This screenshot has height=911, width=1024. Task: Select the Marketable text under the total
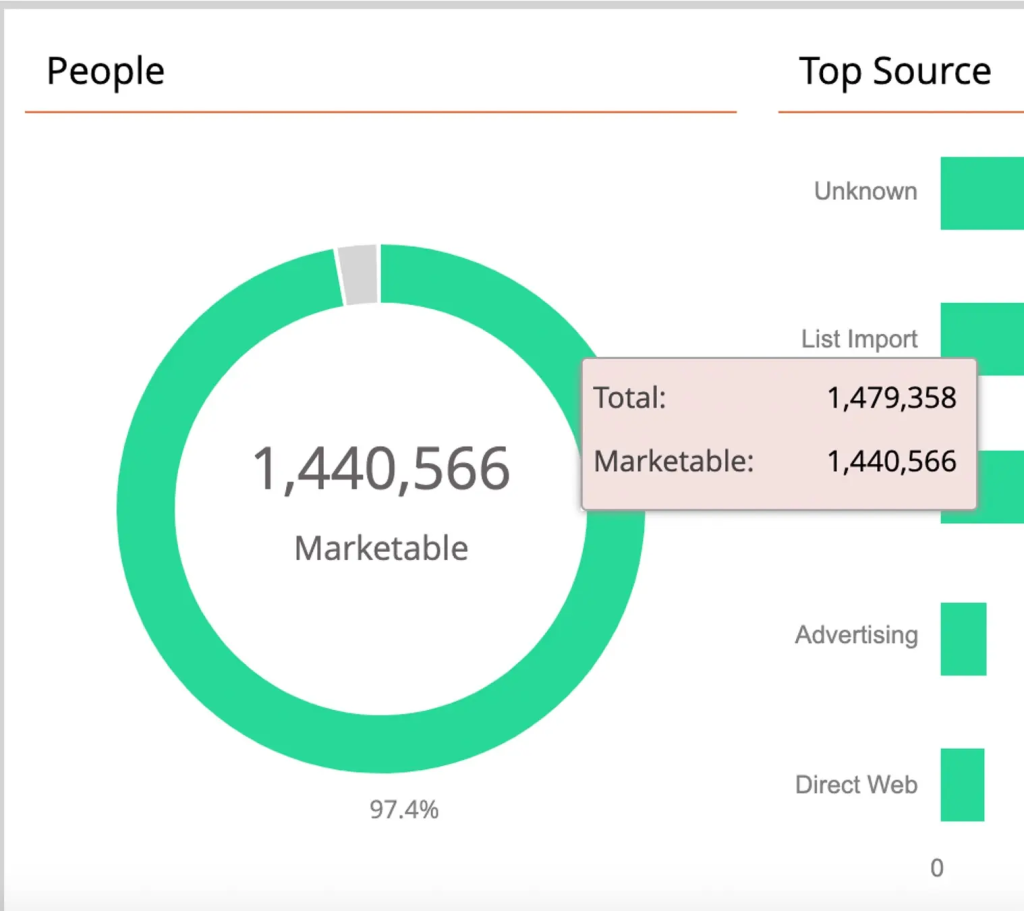click(x=380, y=547)
